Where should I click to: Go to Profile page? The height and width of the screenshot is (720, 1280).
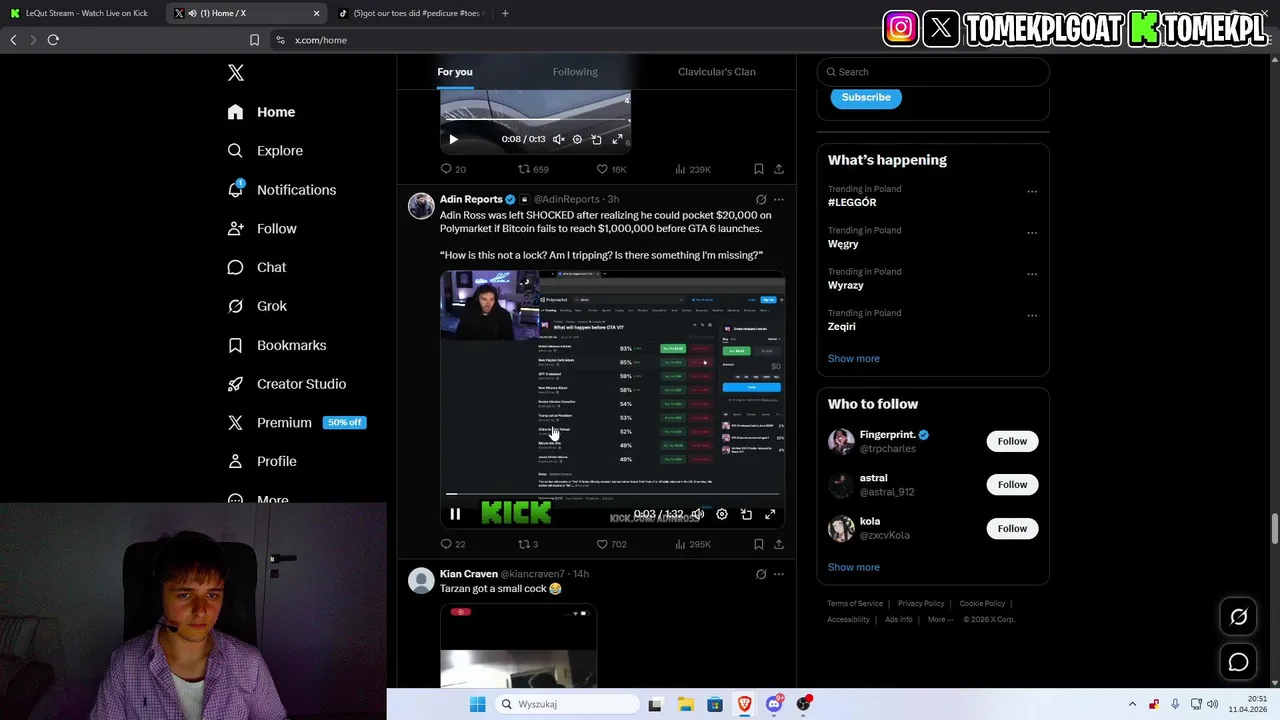tap(262, 462)
